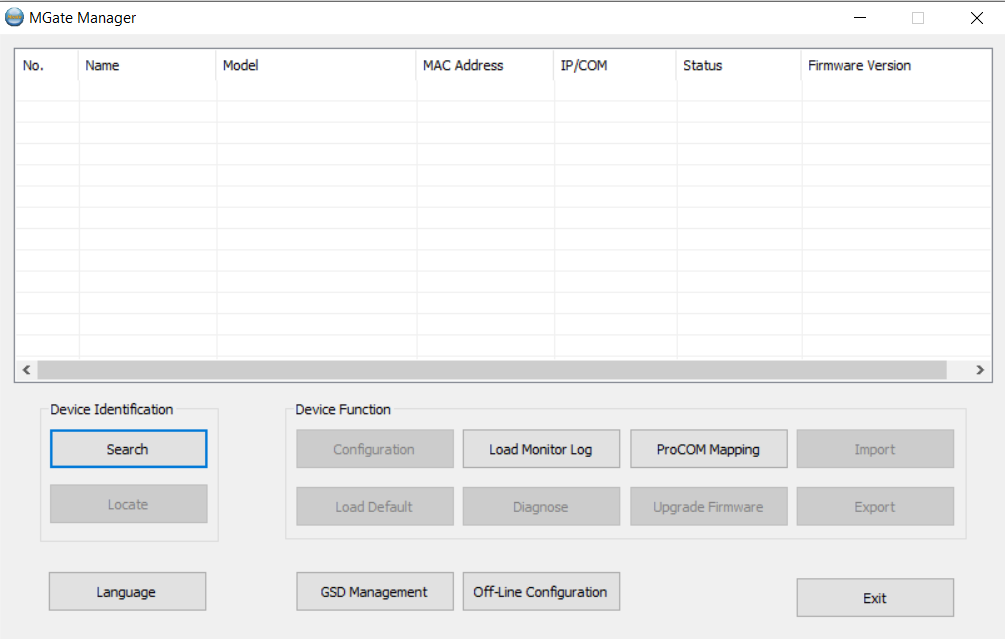This screenshot has height=639, width=1005.
Task: Click the left arrow of the horizontal scrollbar
Action: point(26,370)
